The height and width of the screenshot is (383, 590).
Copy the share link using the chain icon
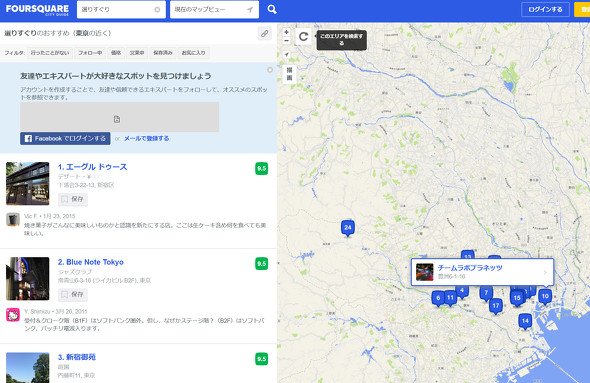pyautogui.click(x=265, y=33)
